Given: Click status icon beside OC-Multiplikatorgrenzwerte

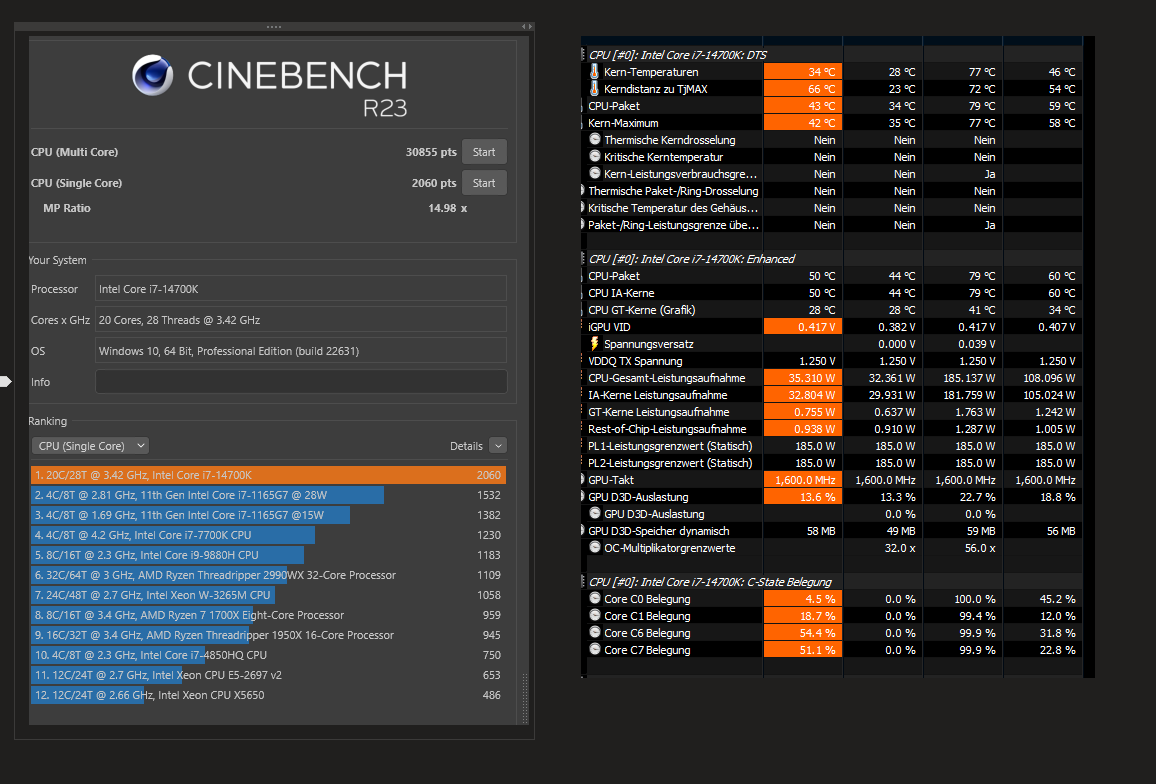Looking at the screenshot, I should [594, 547].
